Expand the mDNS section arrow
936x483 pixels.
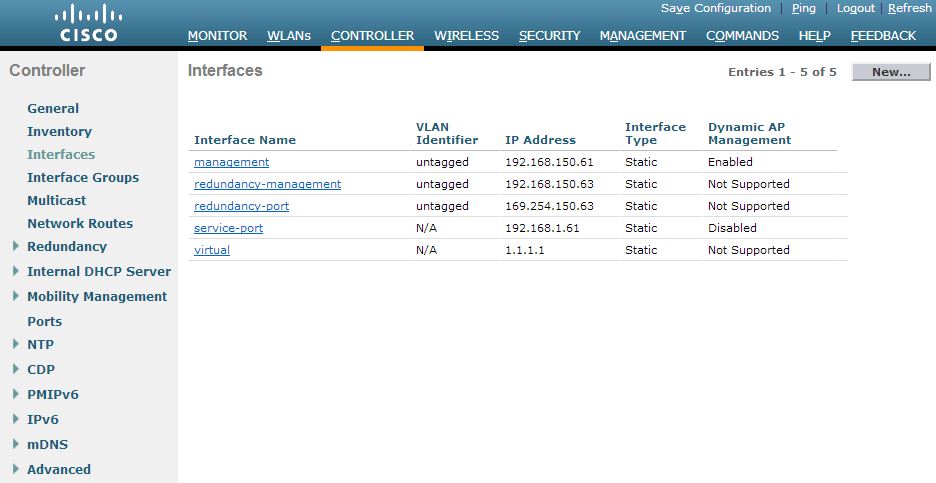click(x=16, y=444)
